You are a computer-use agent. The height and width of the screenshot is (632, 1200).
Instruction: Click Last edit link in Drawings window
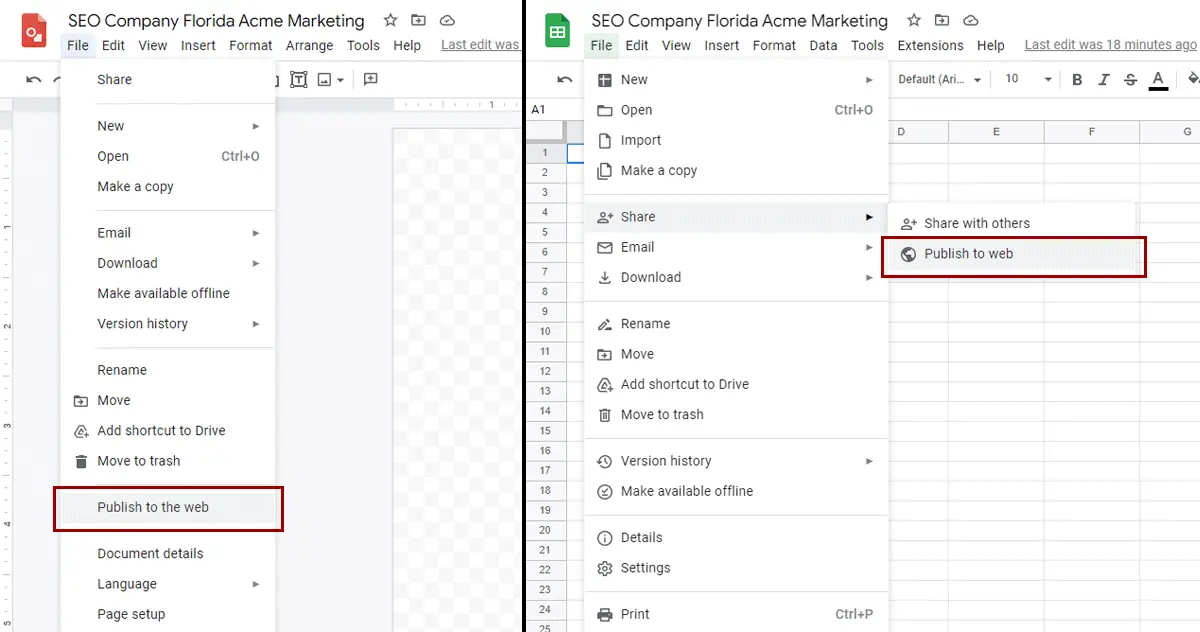click(480, 45)
